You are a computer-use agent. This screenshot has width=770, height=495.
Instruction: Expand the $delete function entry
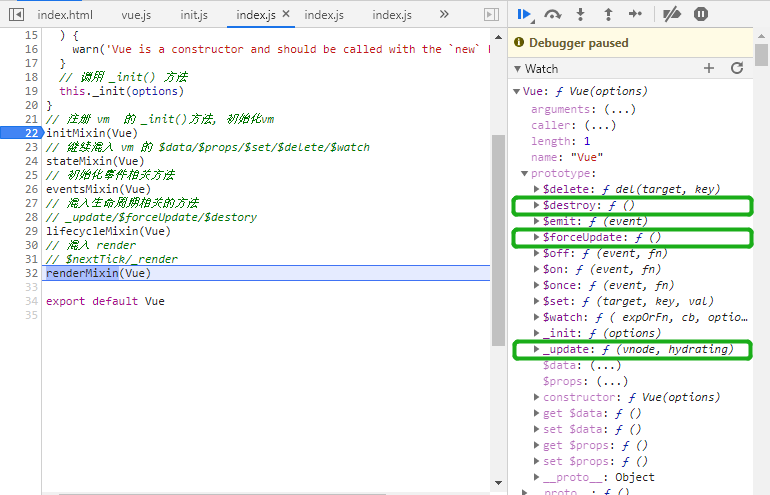(x=537, y=189)
